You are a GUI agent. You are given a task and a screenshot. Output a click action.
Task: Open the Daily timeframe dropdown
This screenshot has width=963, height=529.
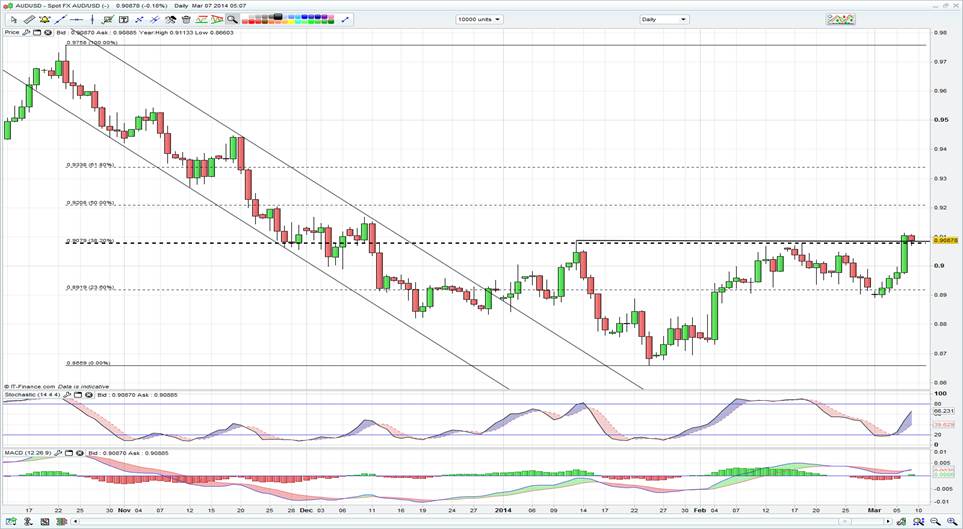664,19
